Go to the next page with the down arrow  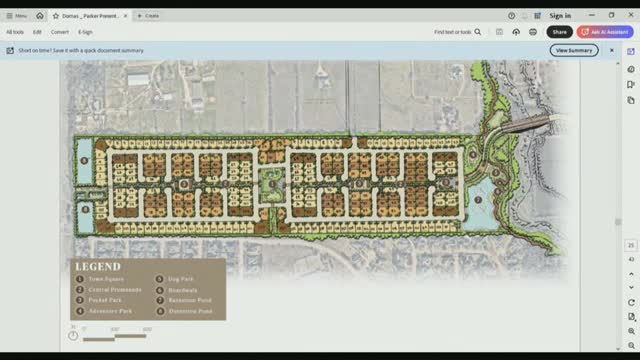coord(631,287)
